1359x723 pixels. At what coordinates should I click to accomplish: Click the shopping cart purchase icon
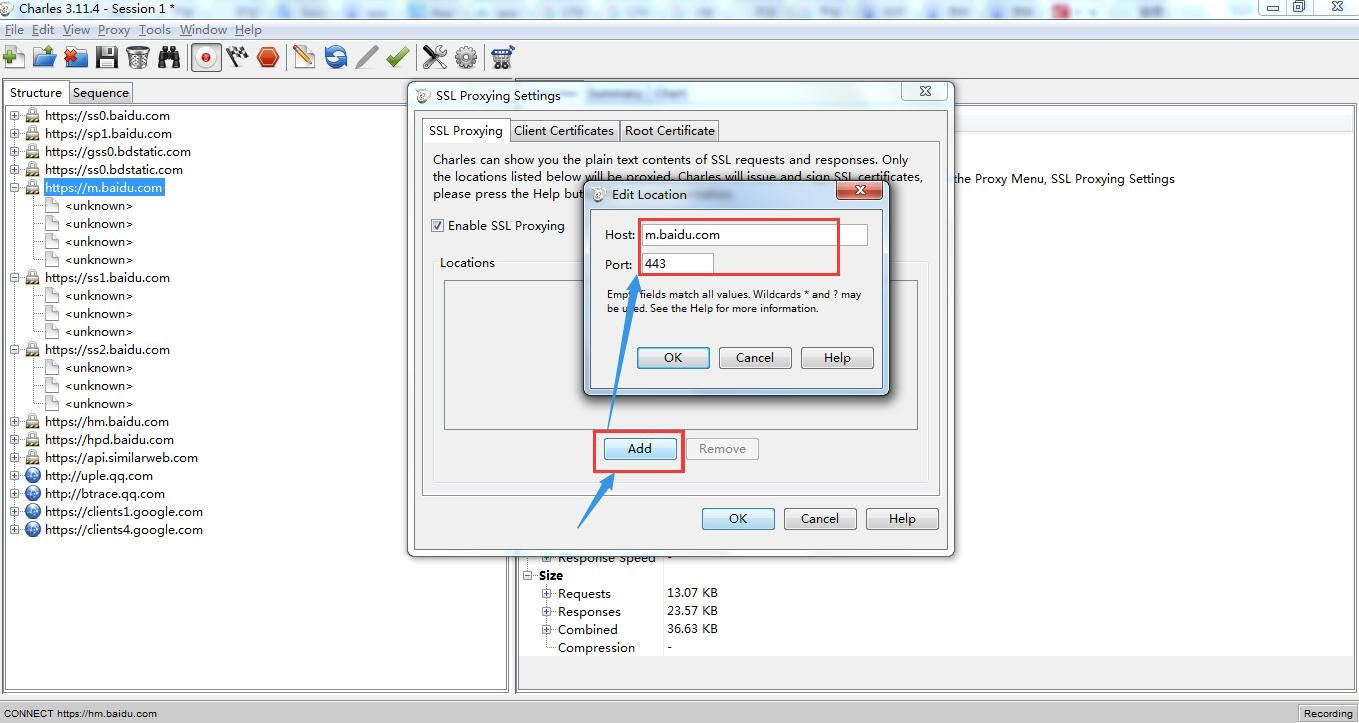[x=502, y=57]
